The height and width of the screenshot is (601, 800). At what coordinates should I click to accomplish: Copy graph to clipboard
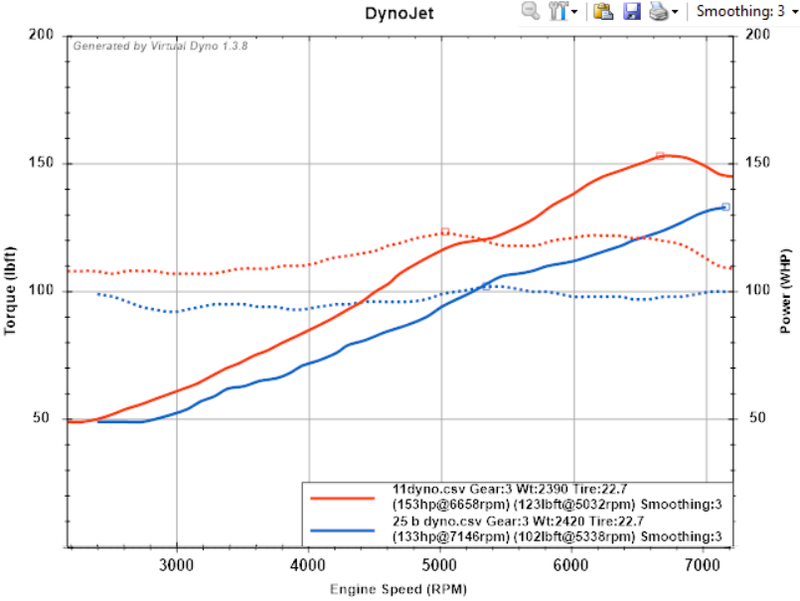point(602,12)
